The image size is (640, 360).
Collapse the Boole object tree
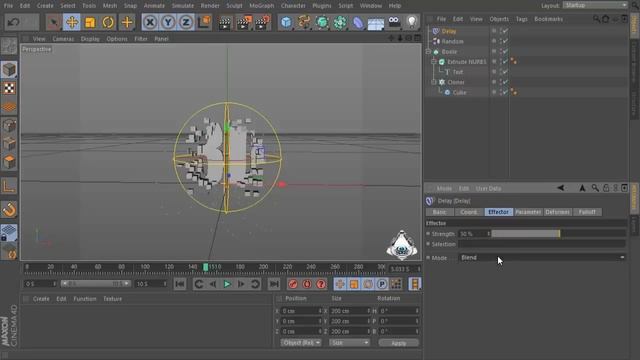click(x=428, y=52)
